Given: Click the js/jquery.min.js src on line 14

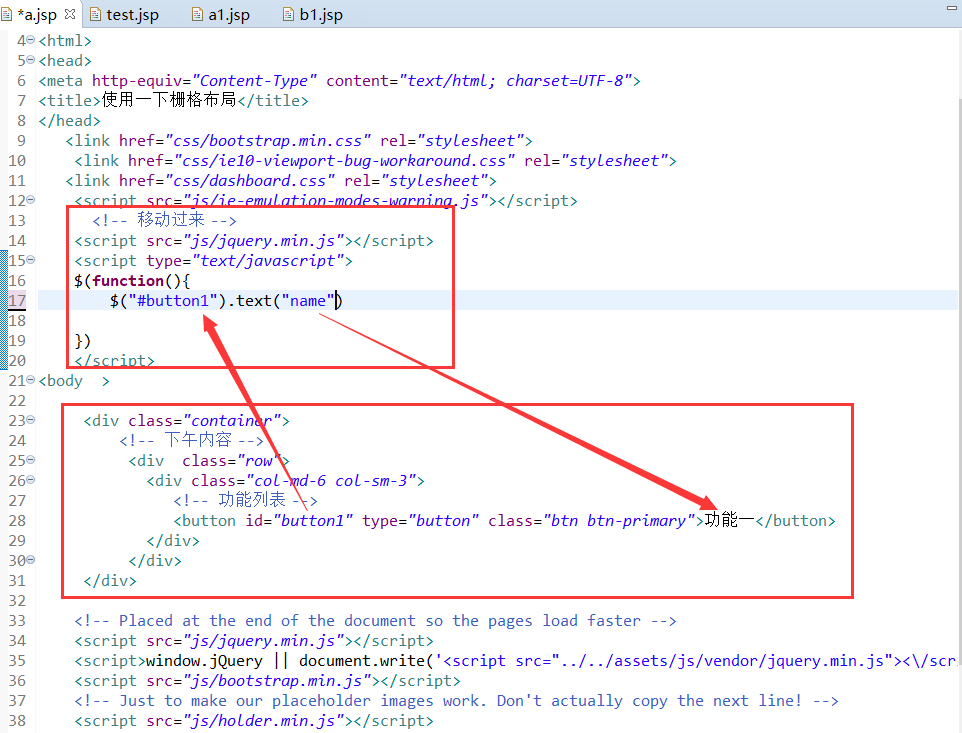Looking at the screenshot, I should pyautogui.click(x=267, y=240).
